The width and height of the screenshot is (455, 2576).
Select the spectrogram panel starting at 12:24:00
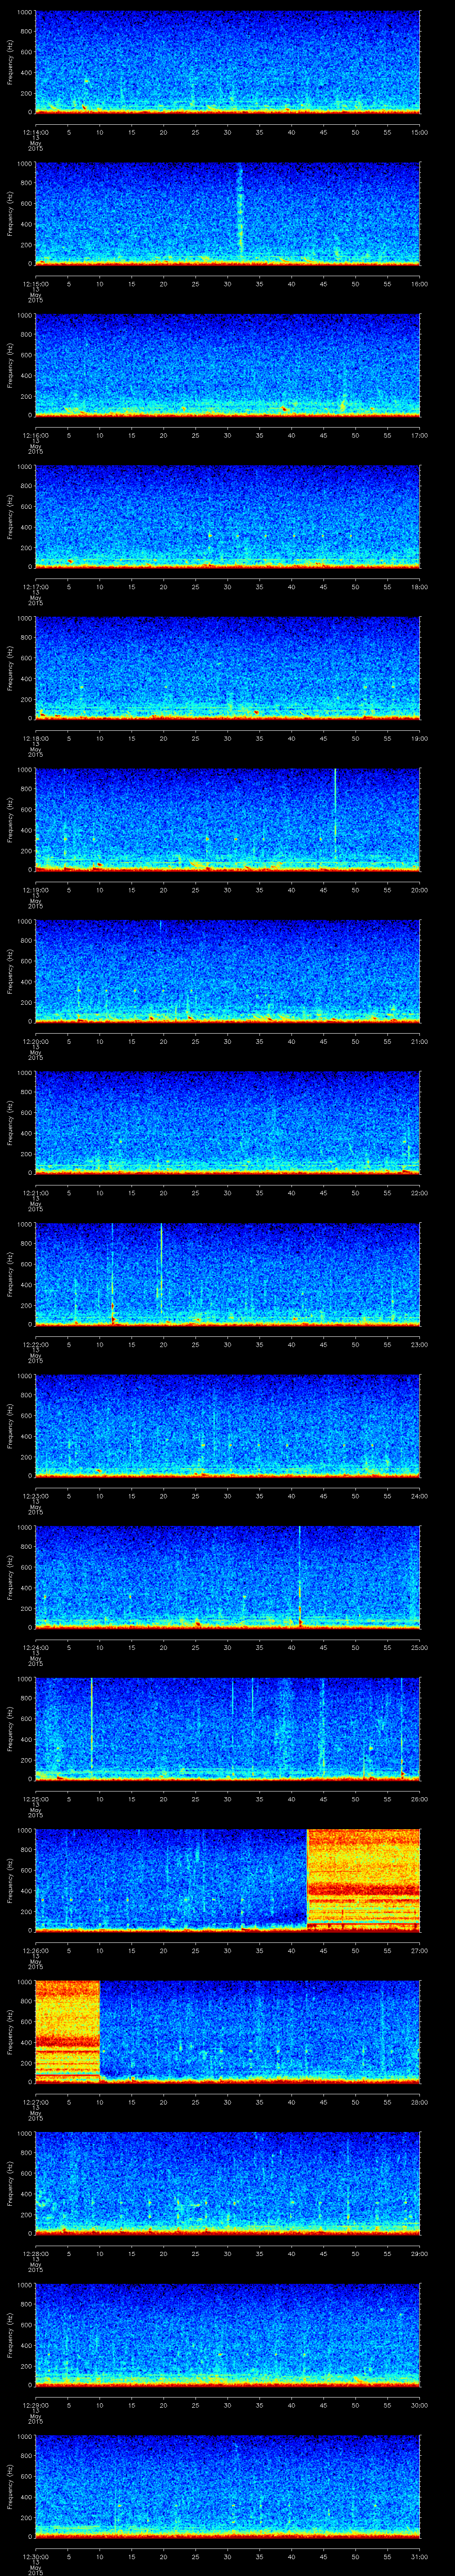click(227, 1577)
